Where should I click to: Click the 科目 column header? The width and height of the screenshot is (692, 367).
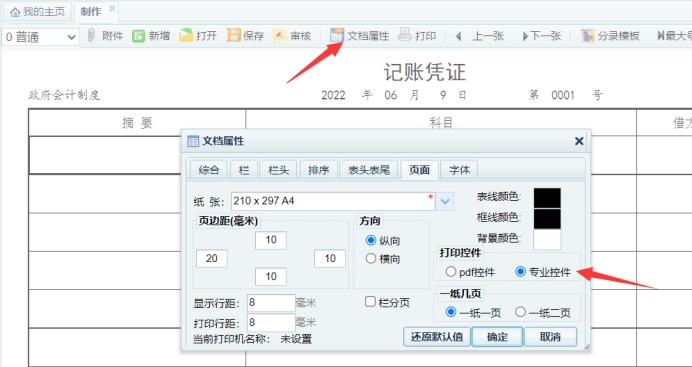(x=441, y=123)
